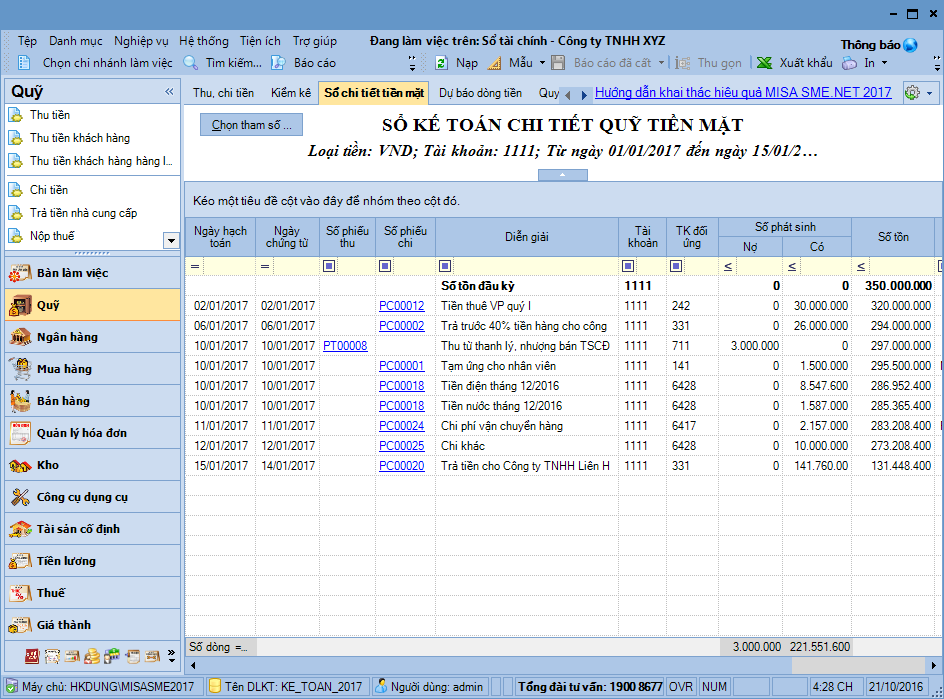Screen dimensions: 944x699
Task: Expand the In print dropdown arrow
Action: pyautogui.click(x=884, y=63)
